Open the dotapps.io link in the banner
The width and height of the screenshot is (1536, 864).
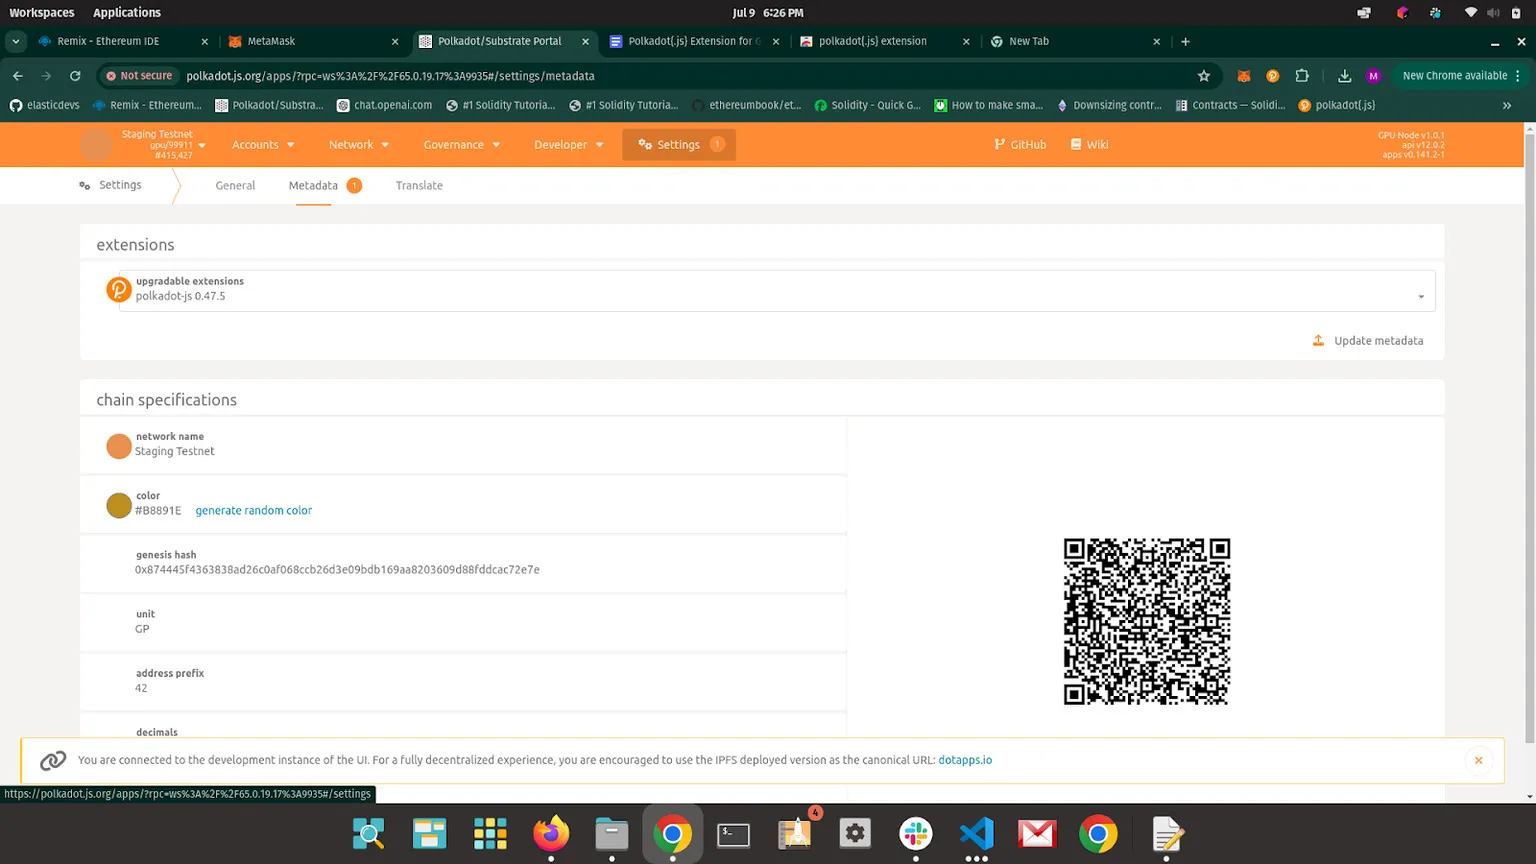965,760
